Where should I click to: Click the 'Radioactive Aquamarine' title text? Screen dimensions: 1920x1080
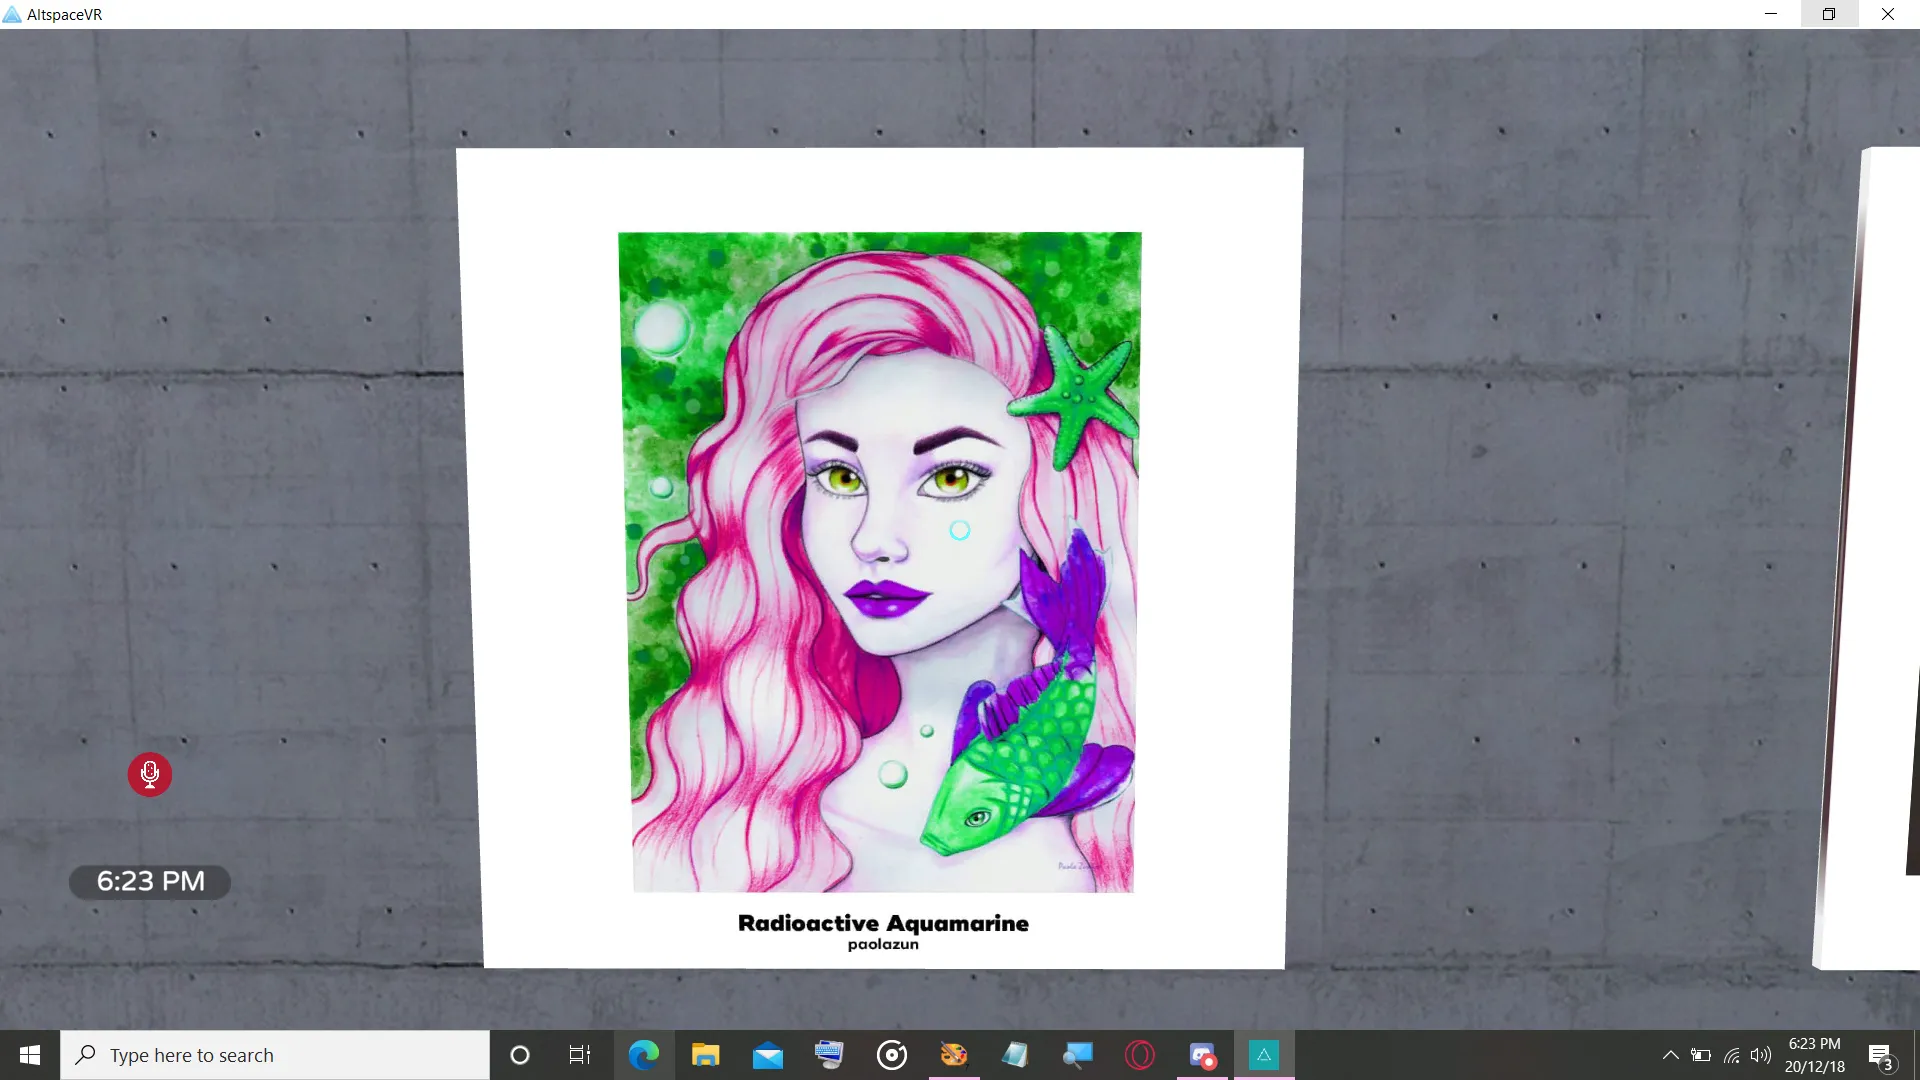pos(883,923)
